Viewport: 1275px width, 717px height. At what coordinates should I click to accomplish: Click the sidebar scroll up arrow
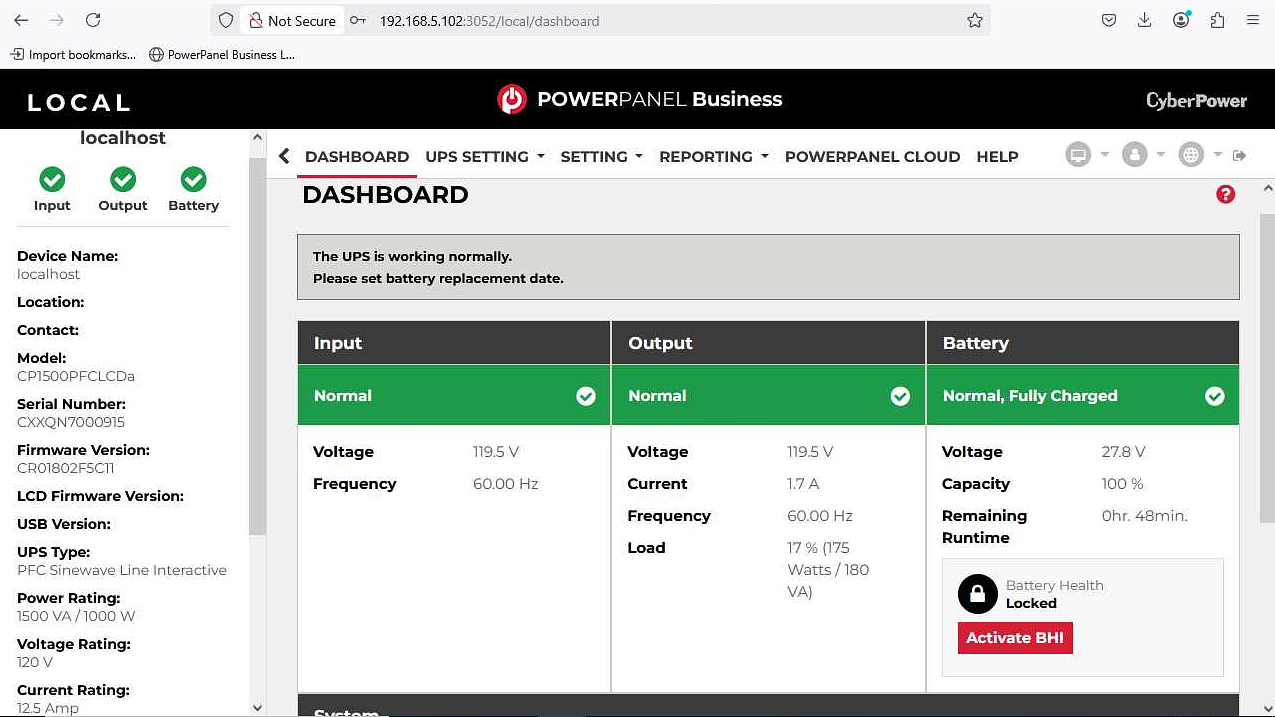pyautogui.click(x=257, y=138)
